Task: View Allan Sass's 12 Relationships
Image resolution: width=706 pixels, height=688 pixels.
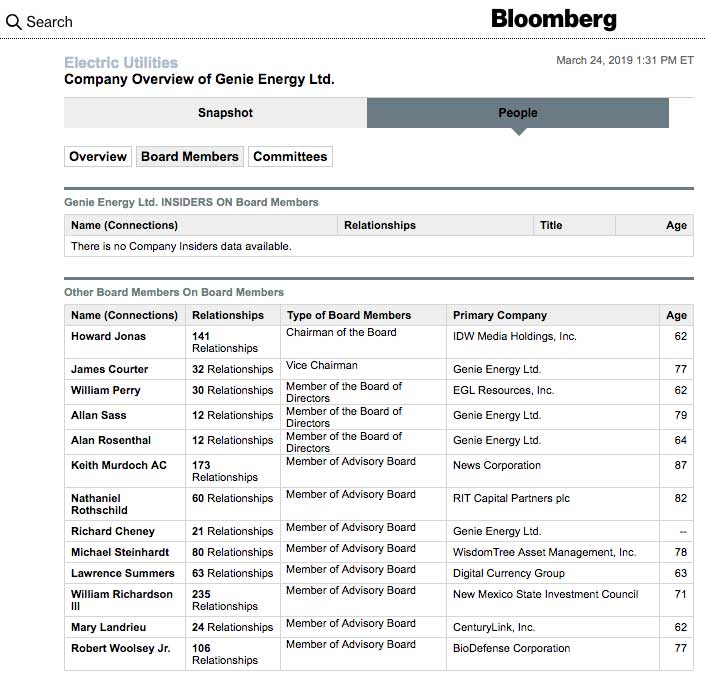Action: pyautogui.click(x=232, y=415)
